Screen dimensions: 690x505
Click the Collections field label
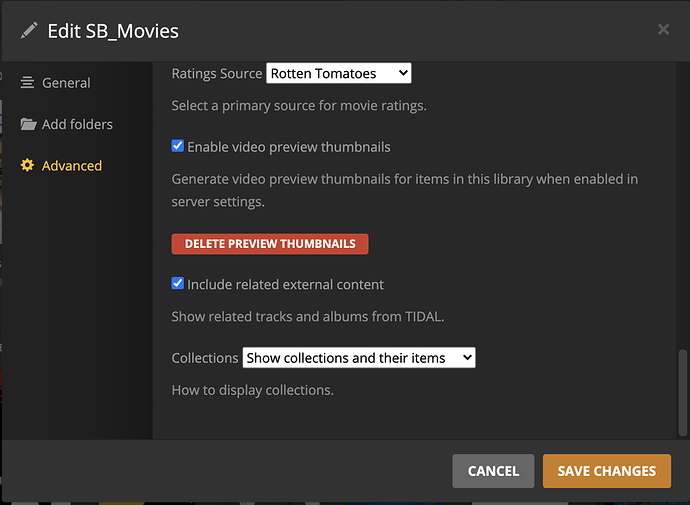(205, 358)
